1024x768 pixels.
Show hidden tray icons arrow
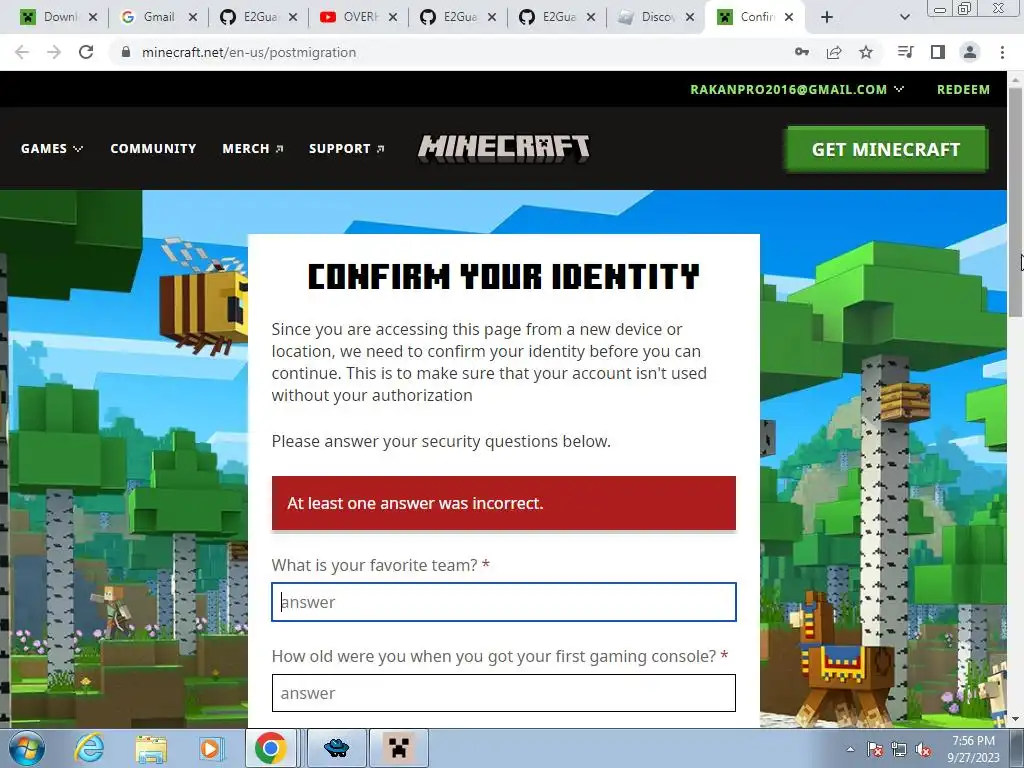tap(850, 749)
